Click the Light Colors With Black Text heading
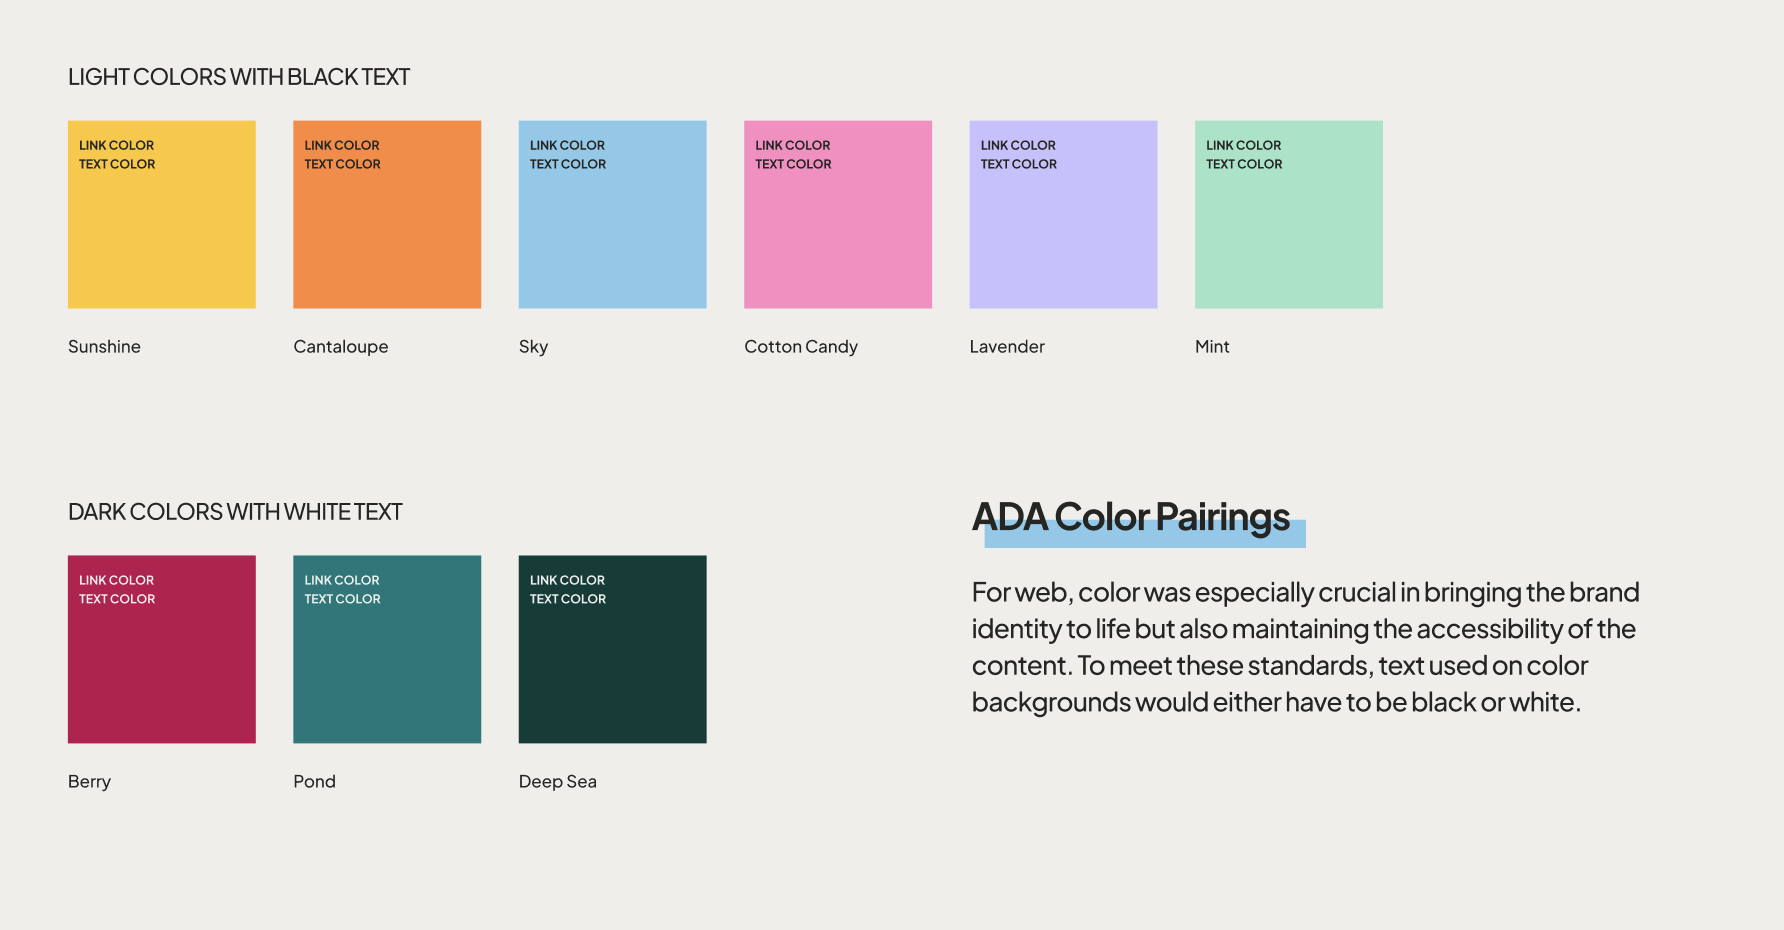This screenshot has width=1784, height=930. (239, 77)
